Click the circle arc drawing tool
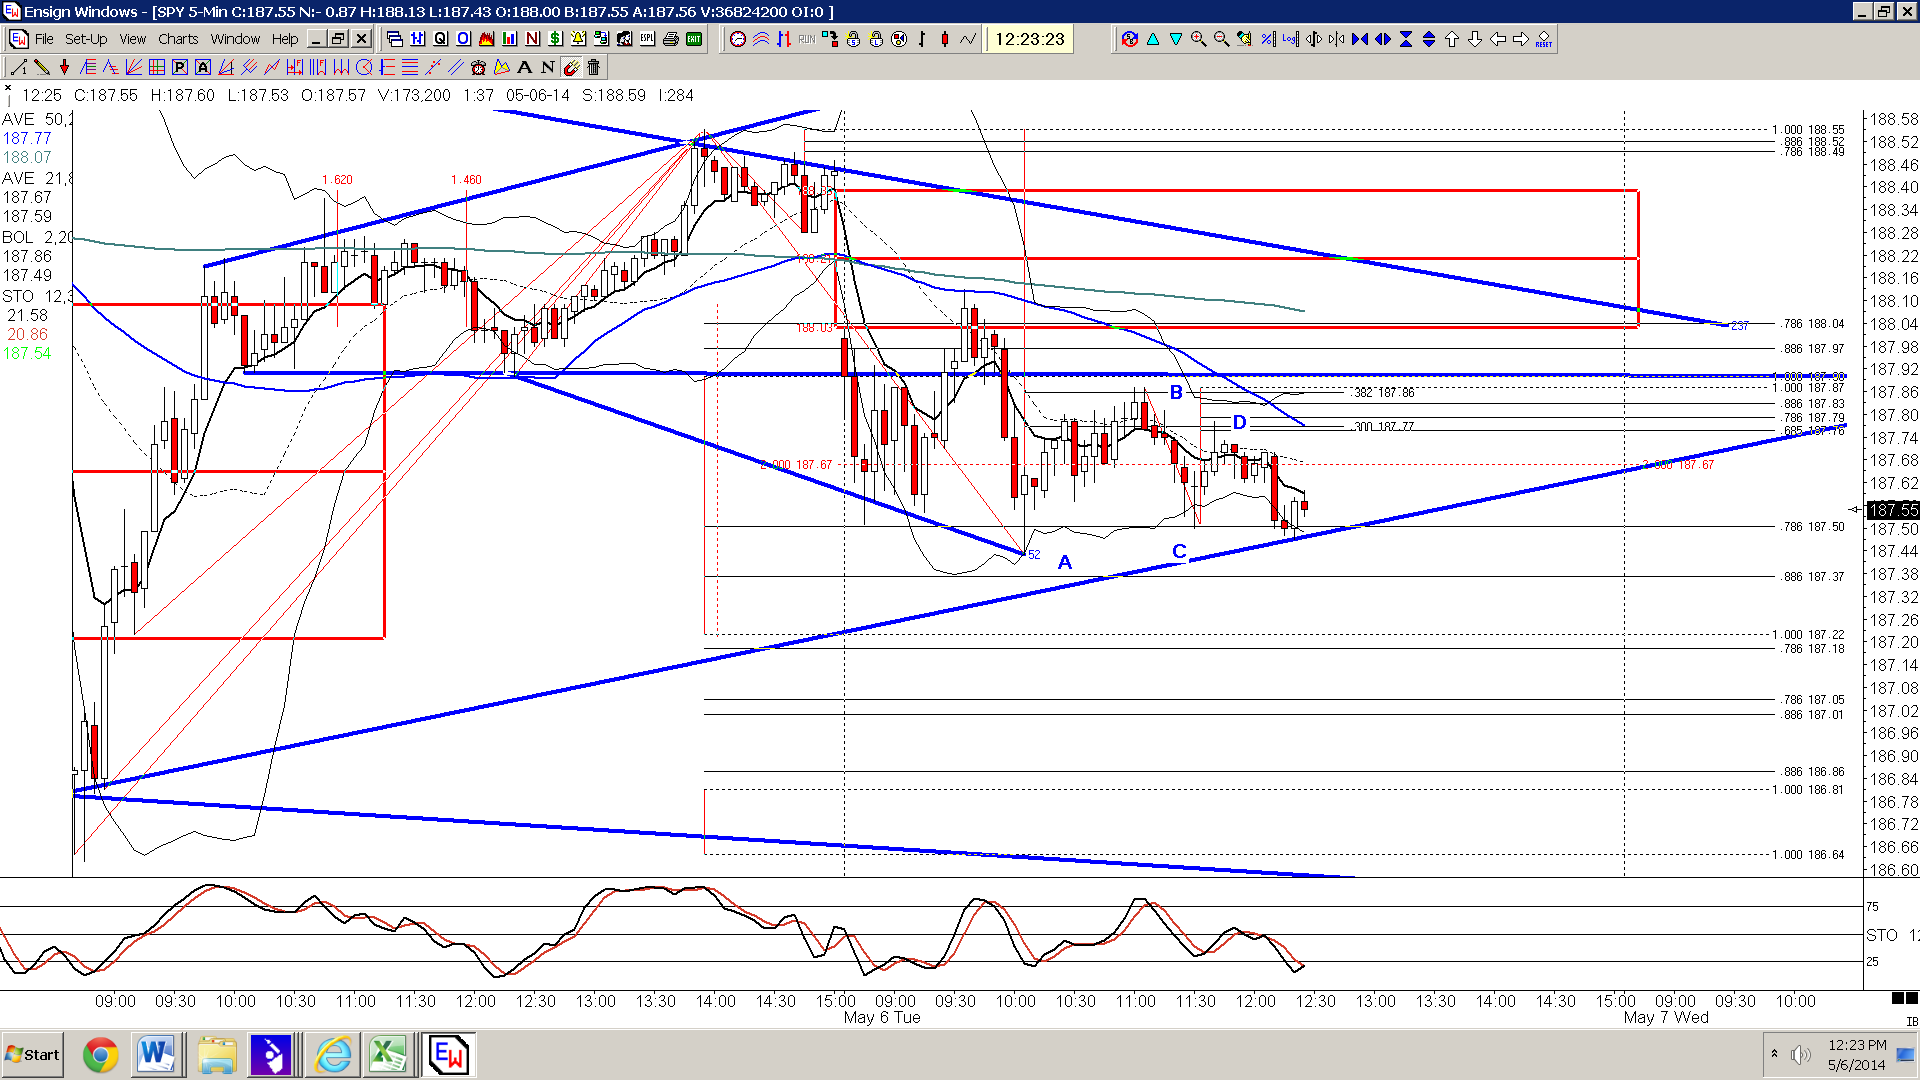 pyautogui.click(x=364, y=67)
